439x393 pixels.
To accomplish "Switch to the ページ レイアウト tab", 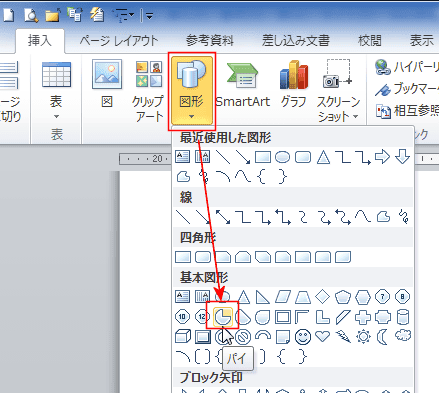I will pyautogui.click(x=119, y=41).
